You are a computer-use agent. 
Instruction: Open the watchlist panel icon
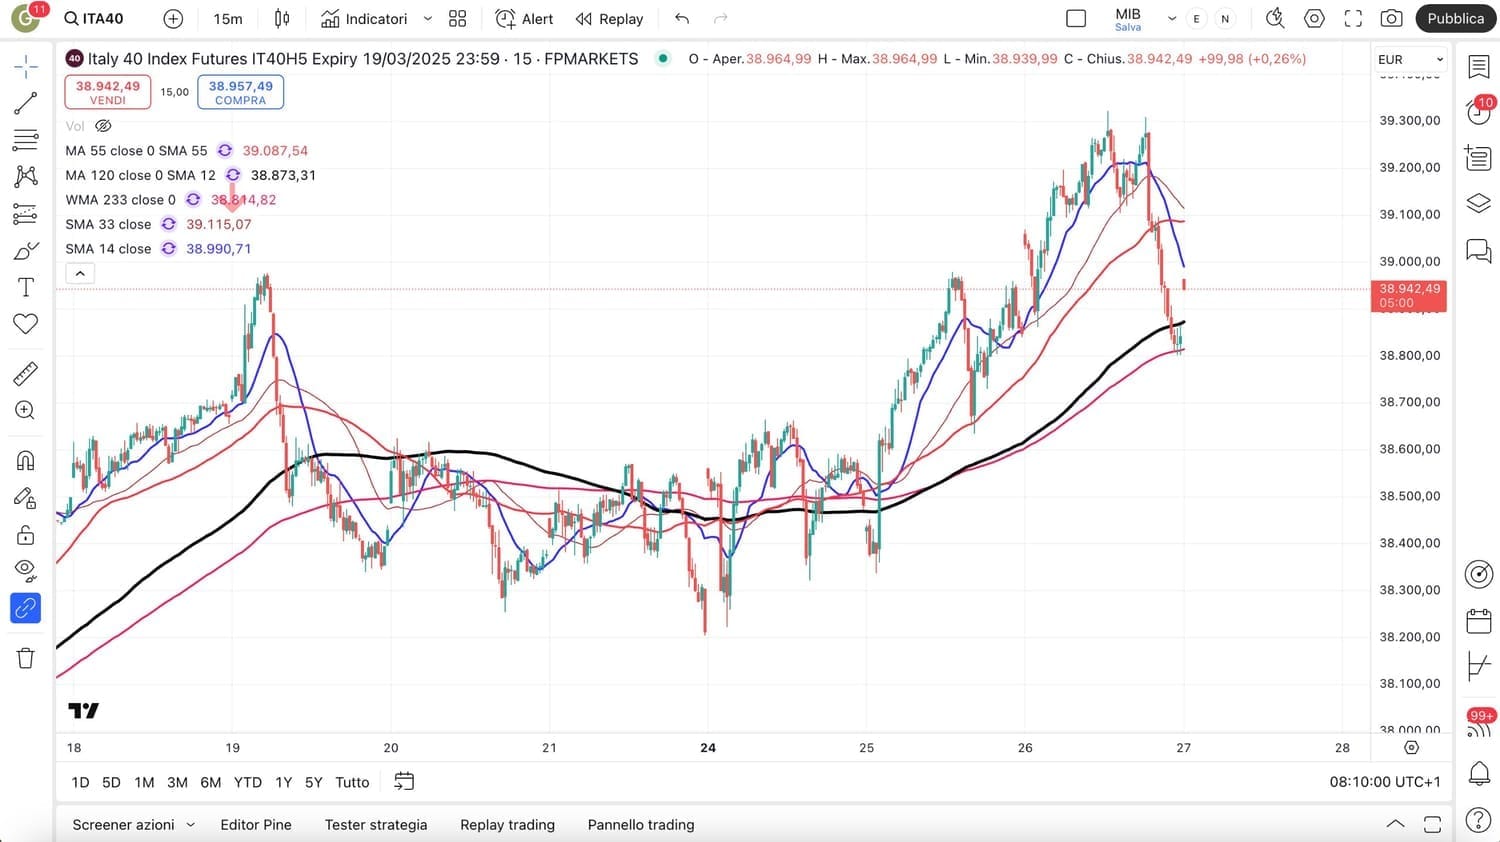coord(1479,67)
